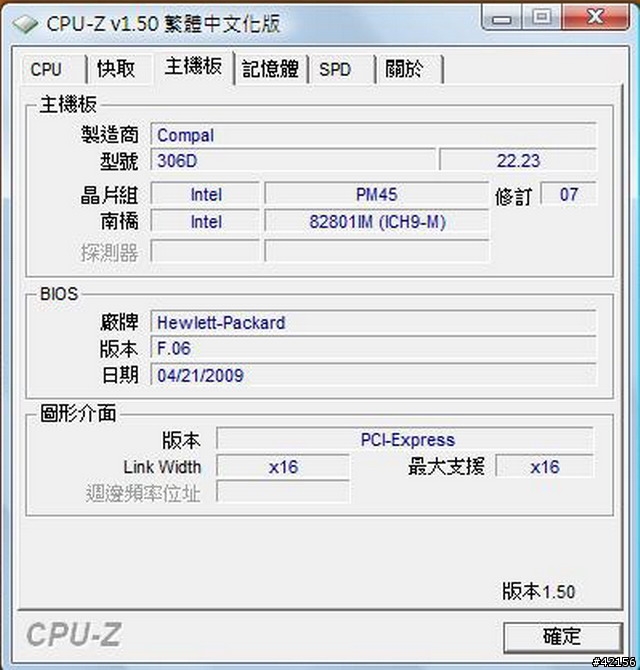Click the 晶片組 label
This screenshot has width=640, height=670.
(x=110, y=195)
